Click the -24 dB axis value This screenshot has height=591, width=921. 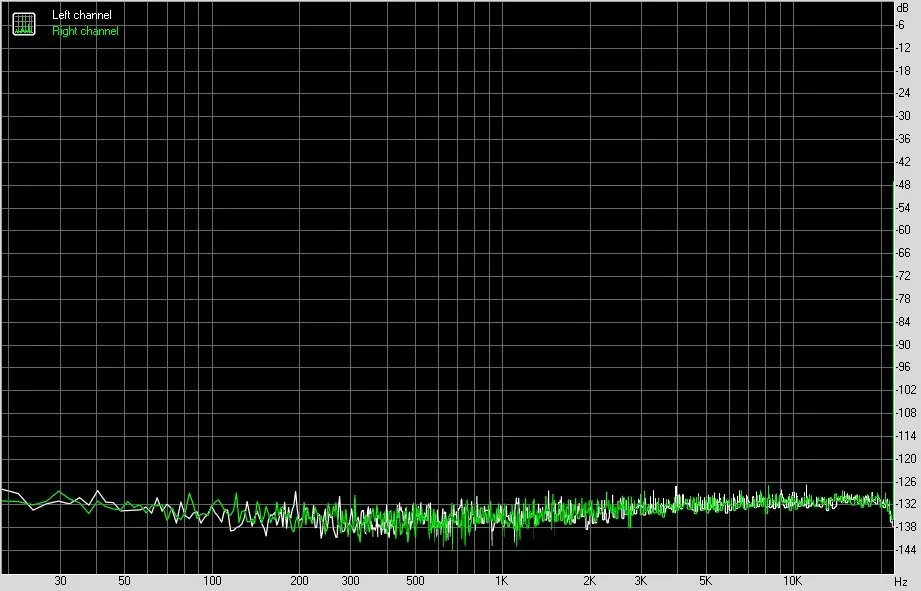[x=903, y=93]
